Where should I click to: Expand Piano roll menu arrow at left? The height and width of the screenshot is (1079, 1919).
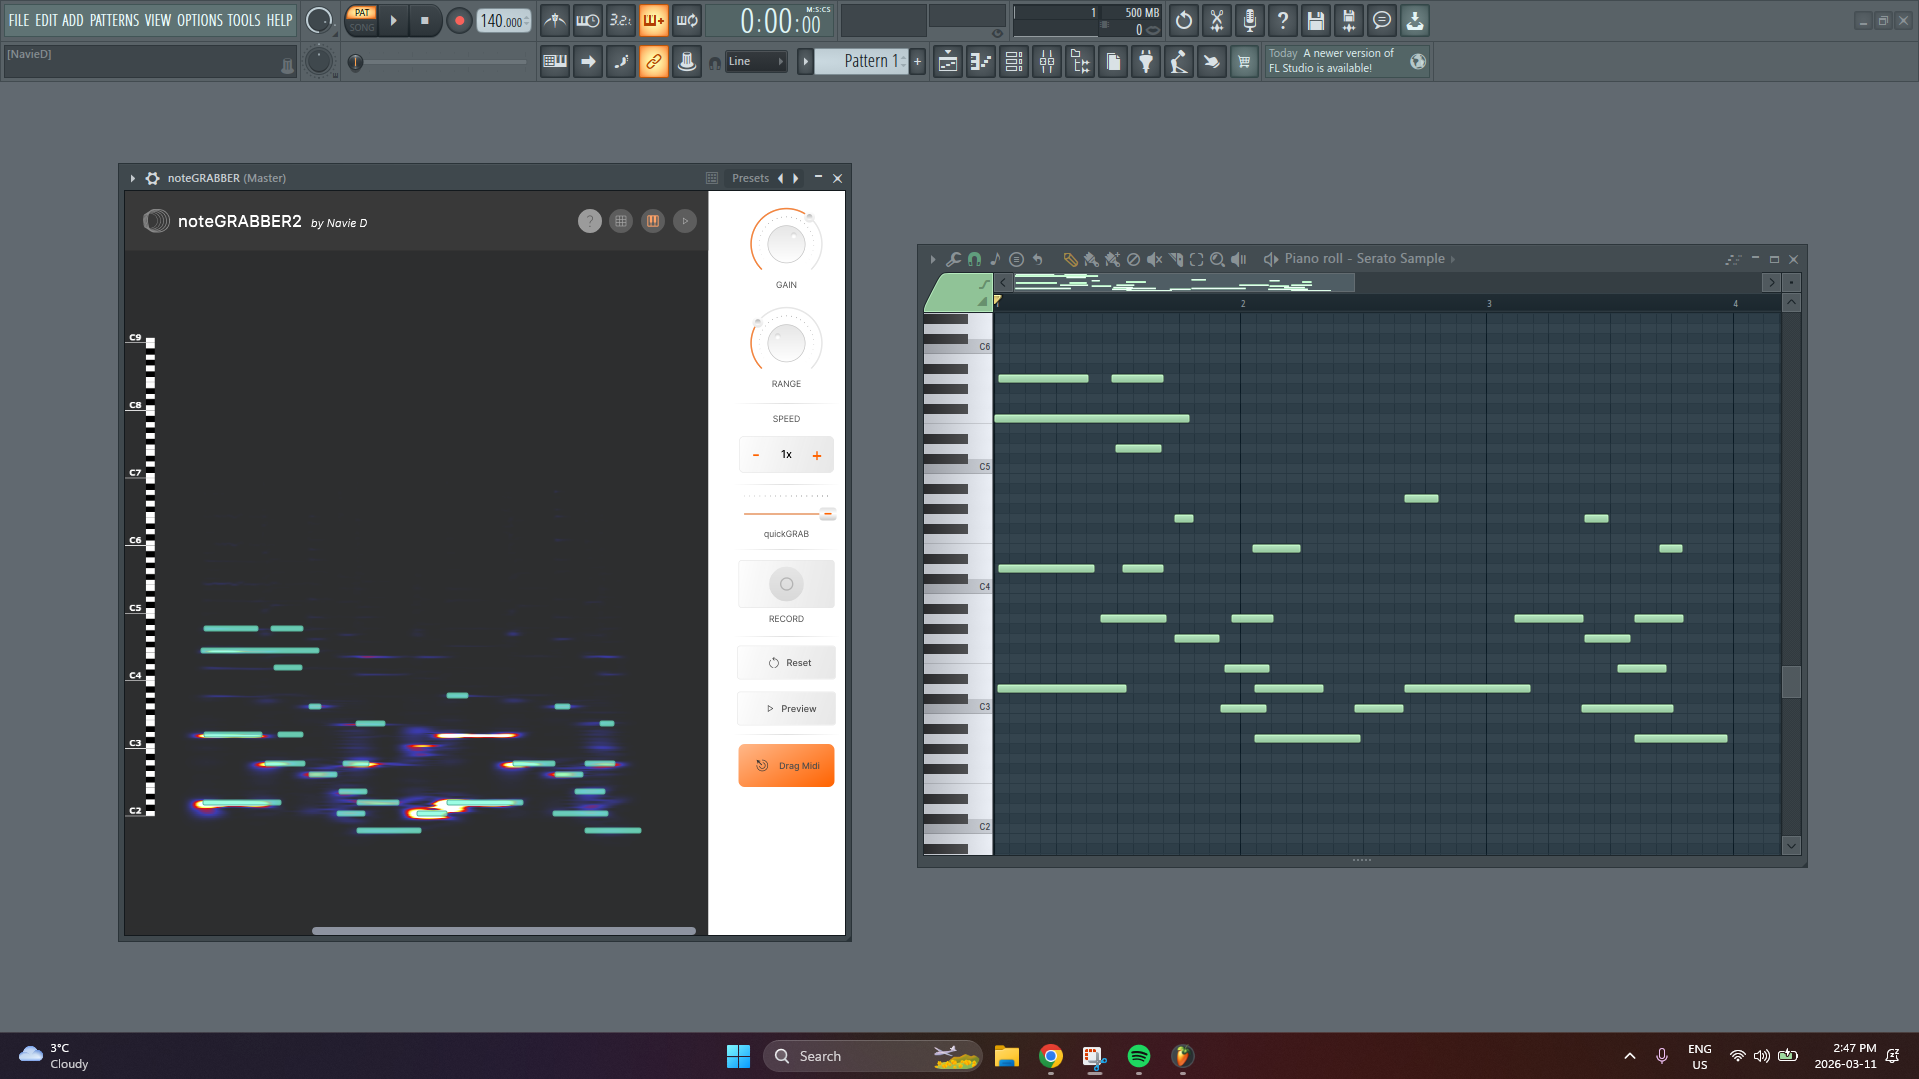[x=932, y=259]
